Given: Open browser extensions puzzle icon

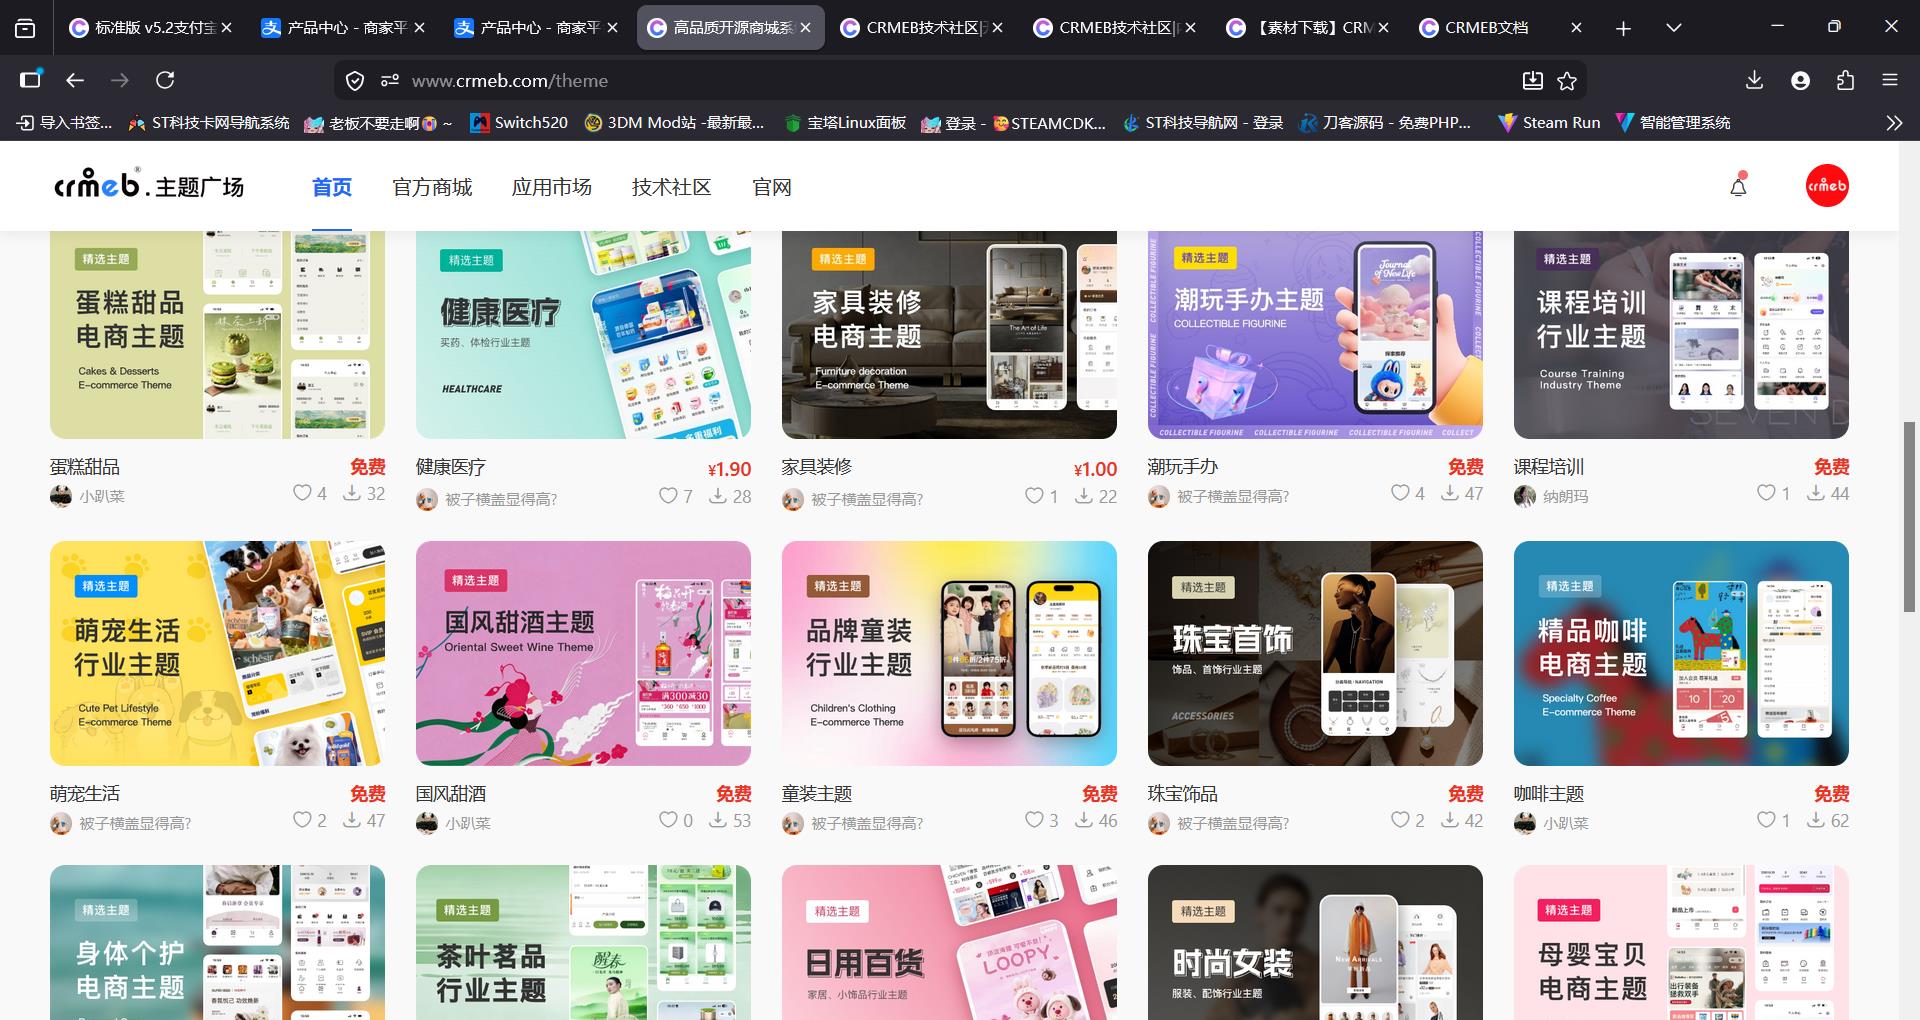Looking at the screenshot, I should tap(1845, 81).
